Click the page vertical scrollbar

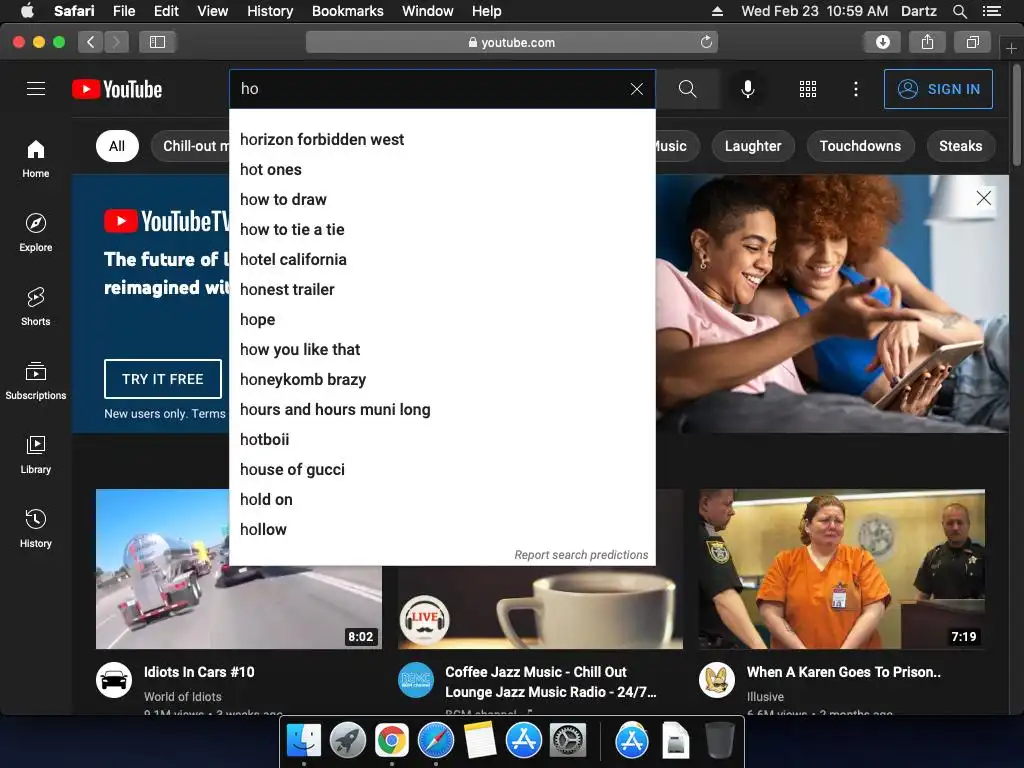tap(1017, 116)
